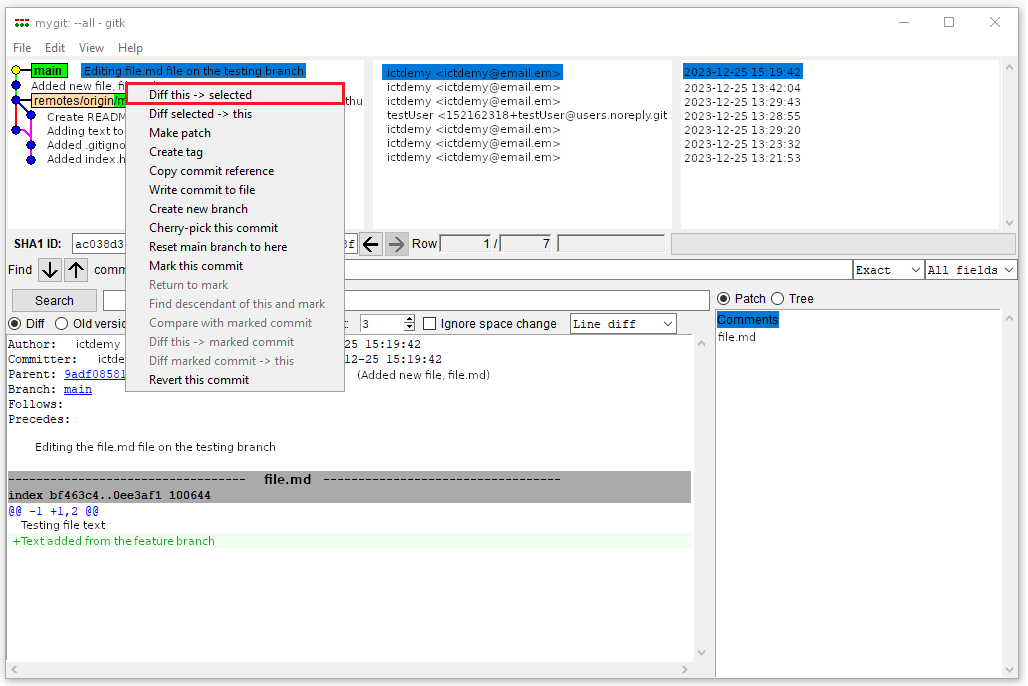Click the Find next down arrow button
1028x686 pixels.
click(50, 270)
